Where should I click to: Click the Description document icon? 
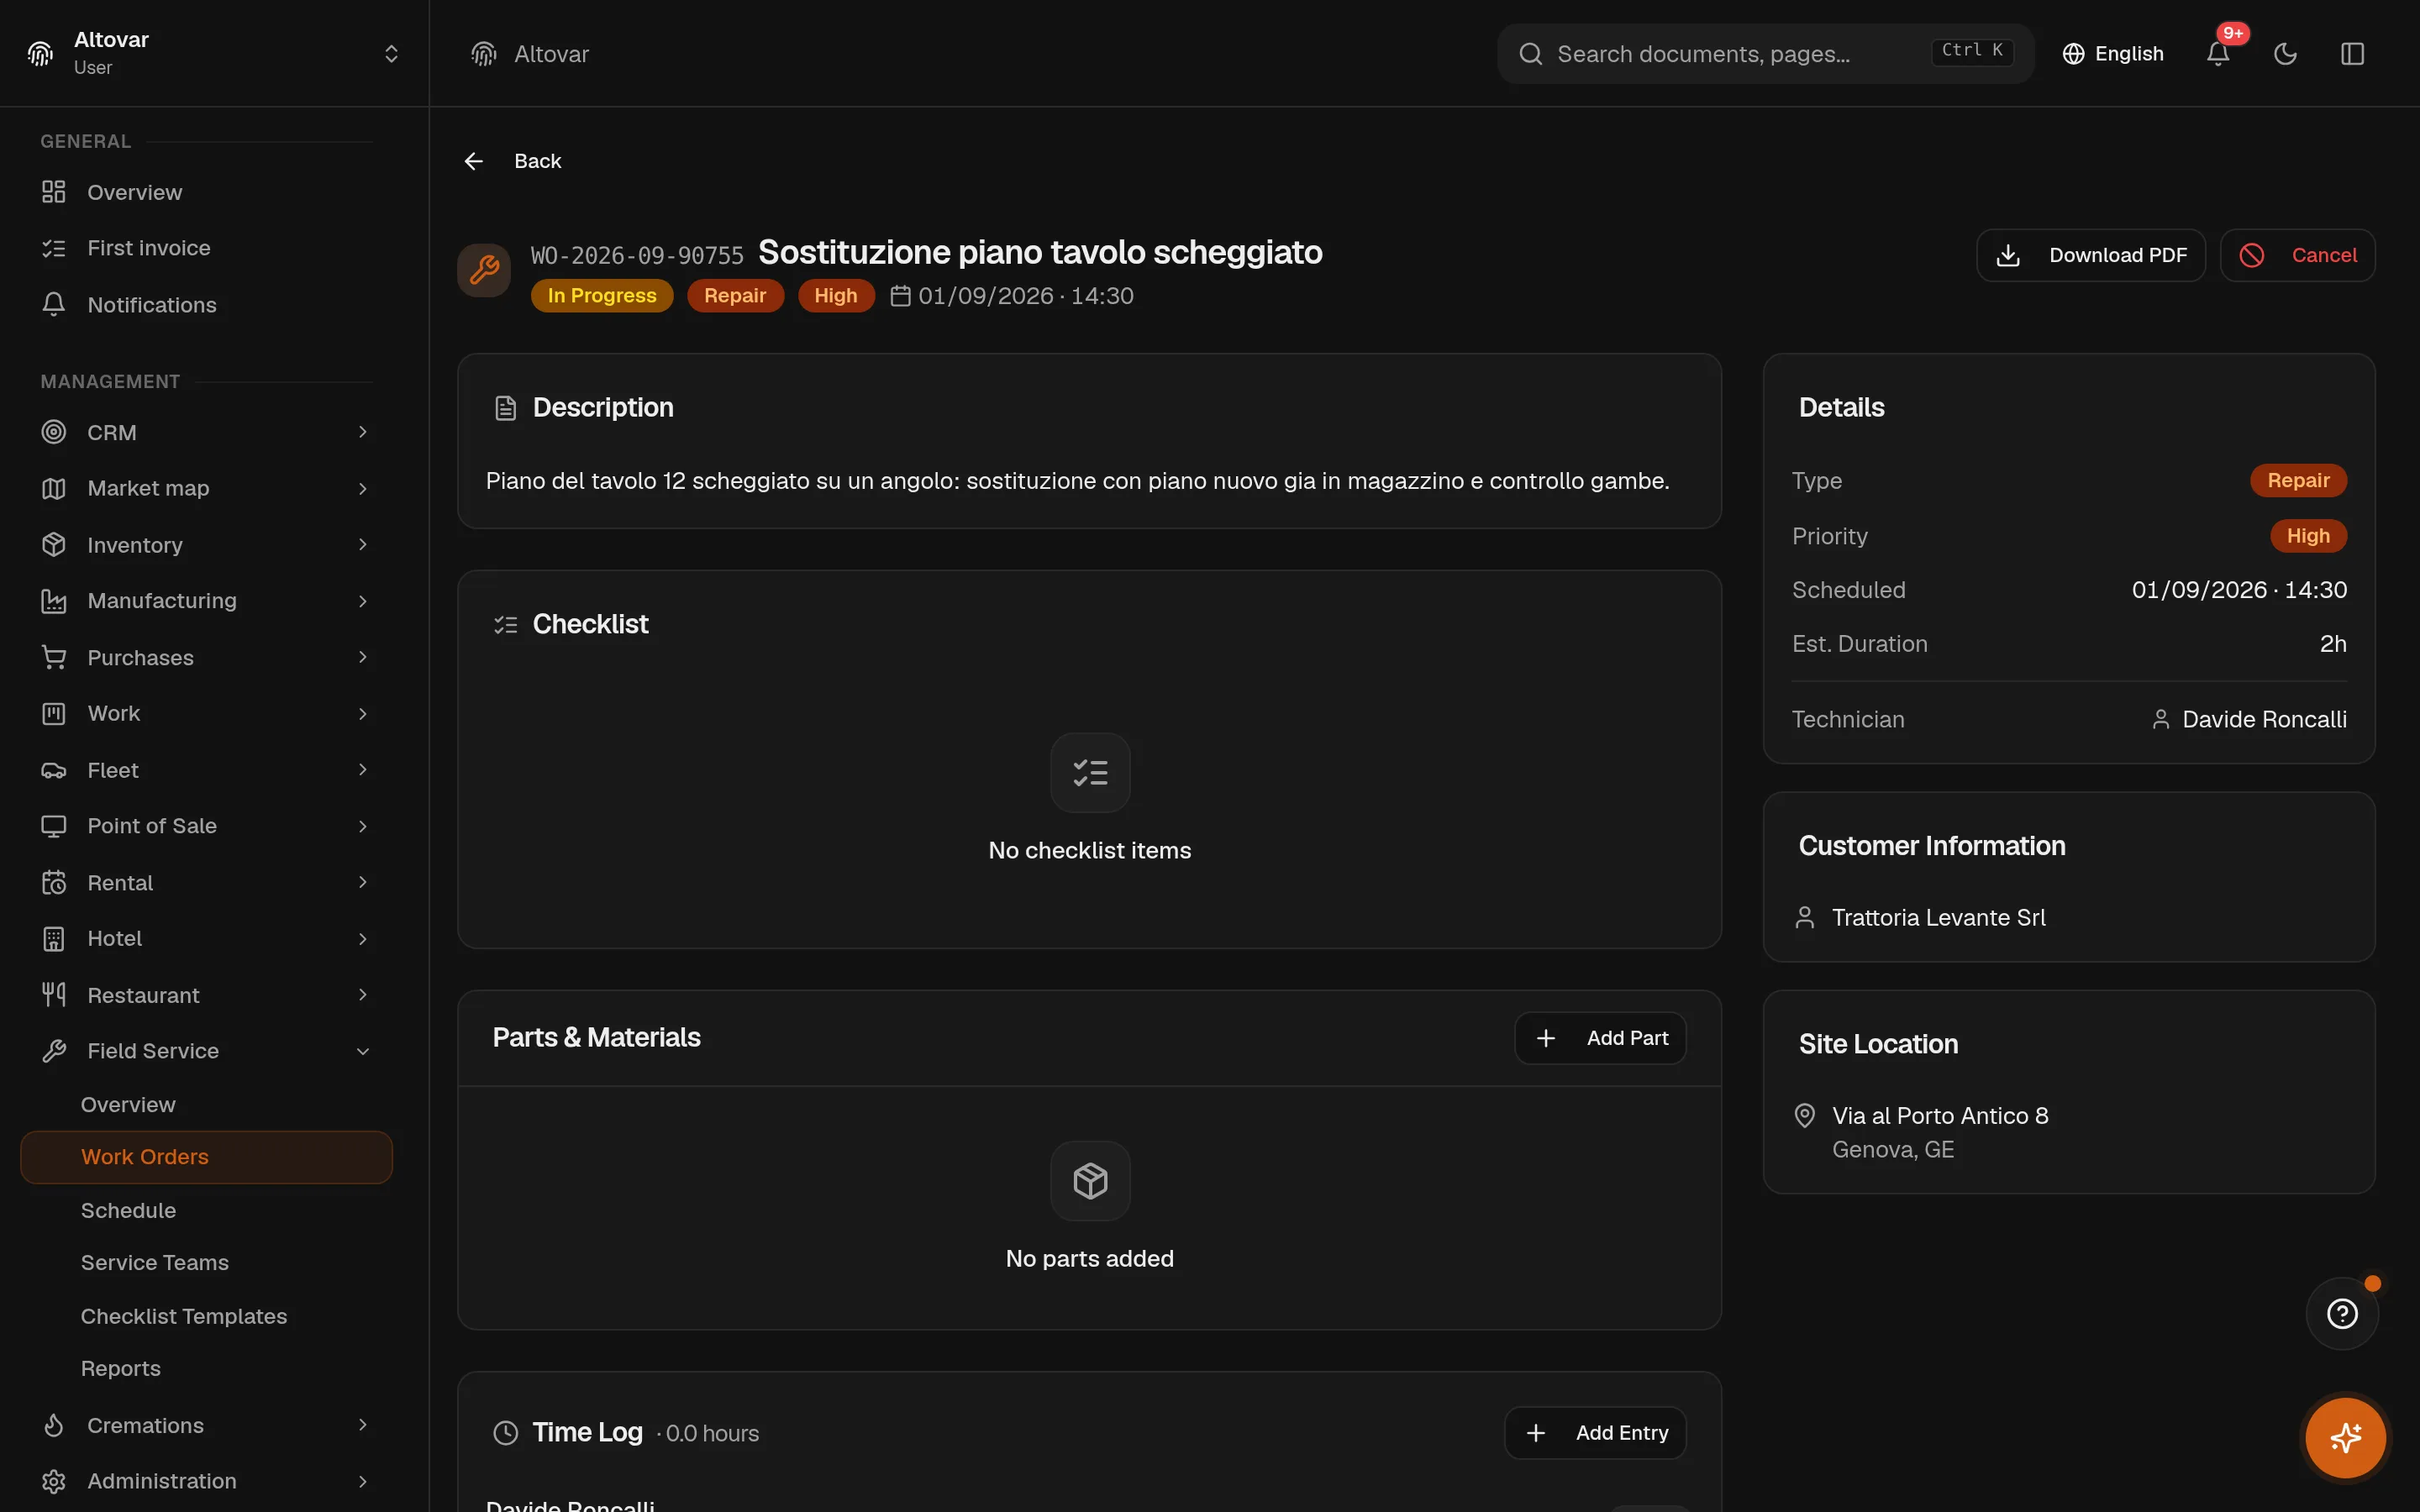click(506, 408)
